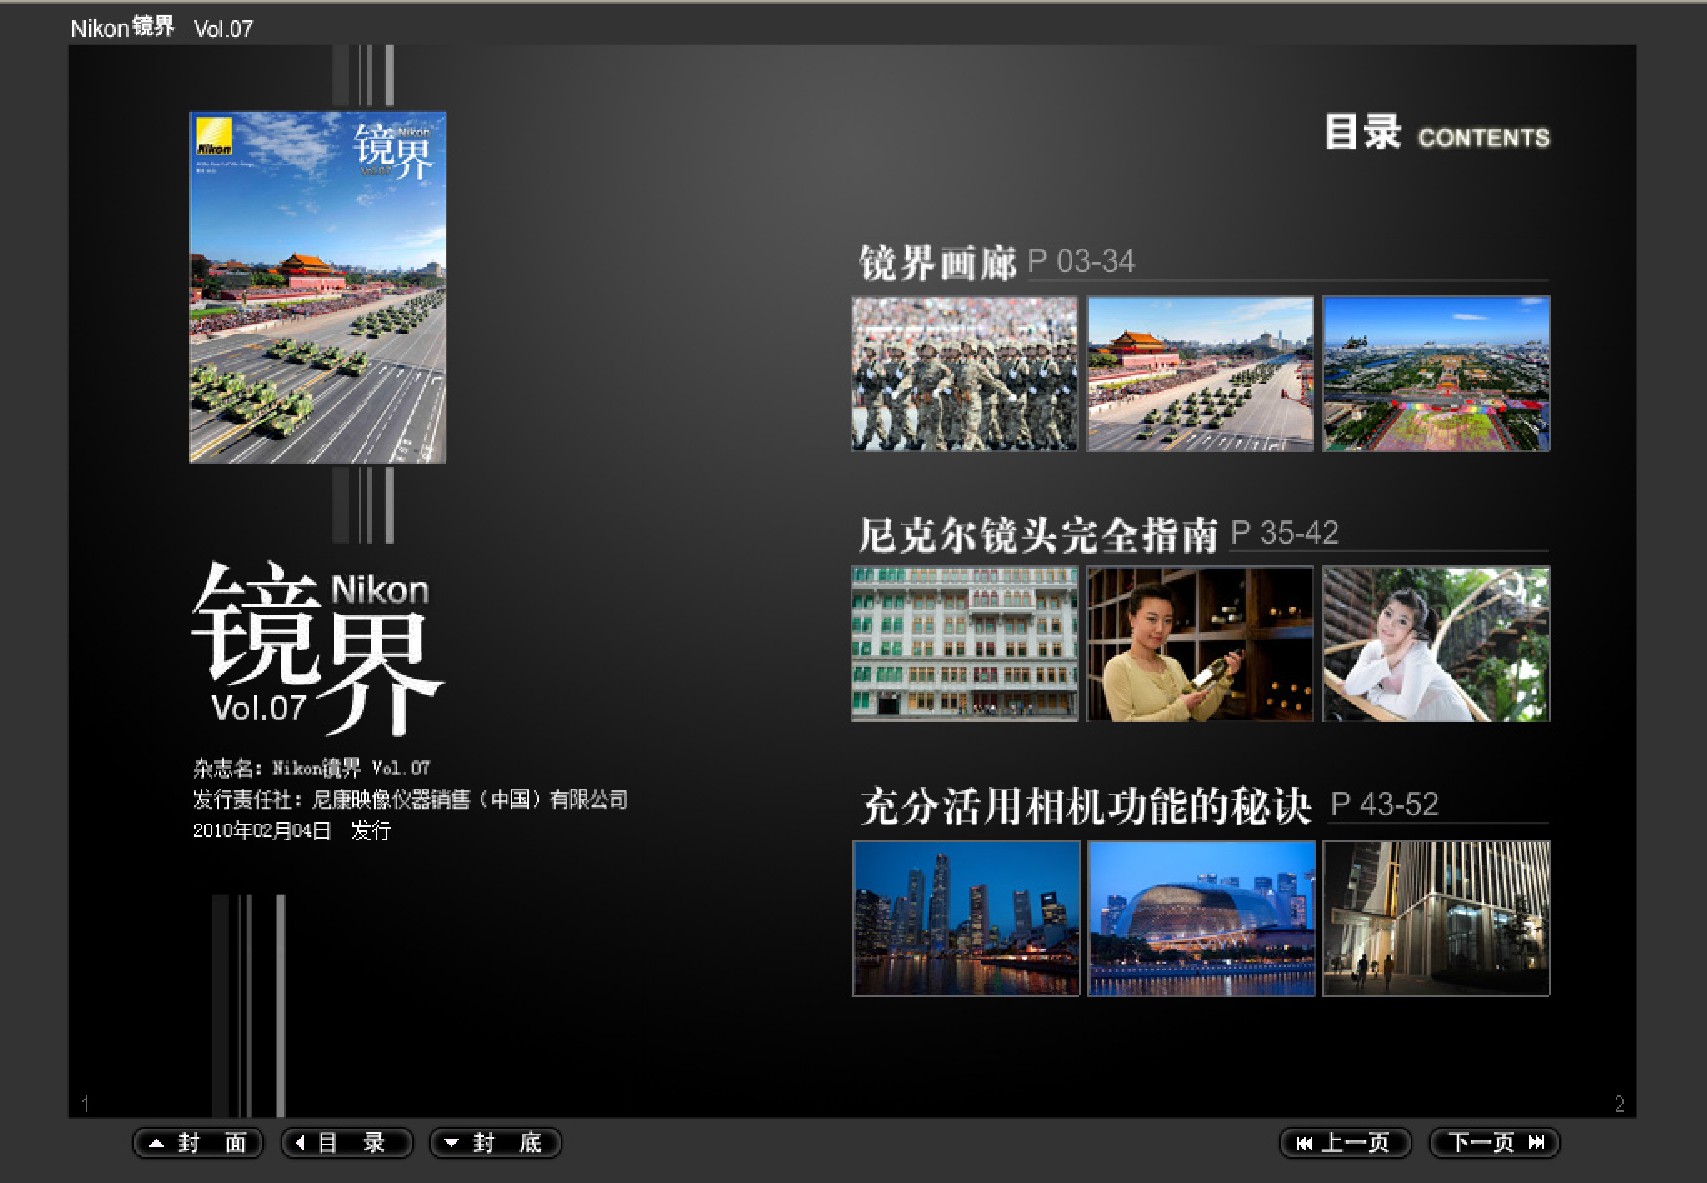Click the page range P 03-34

tap(1081, 262)
